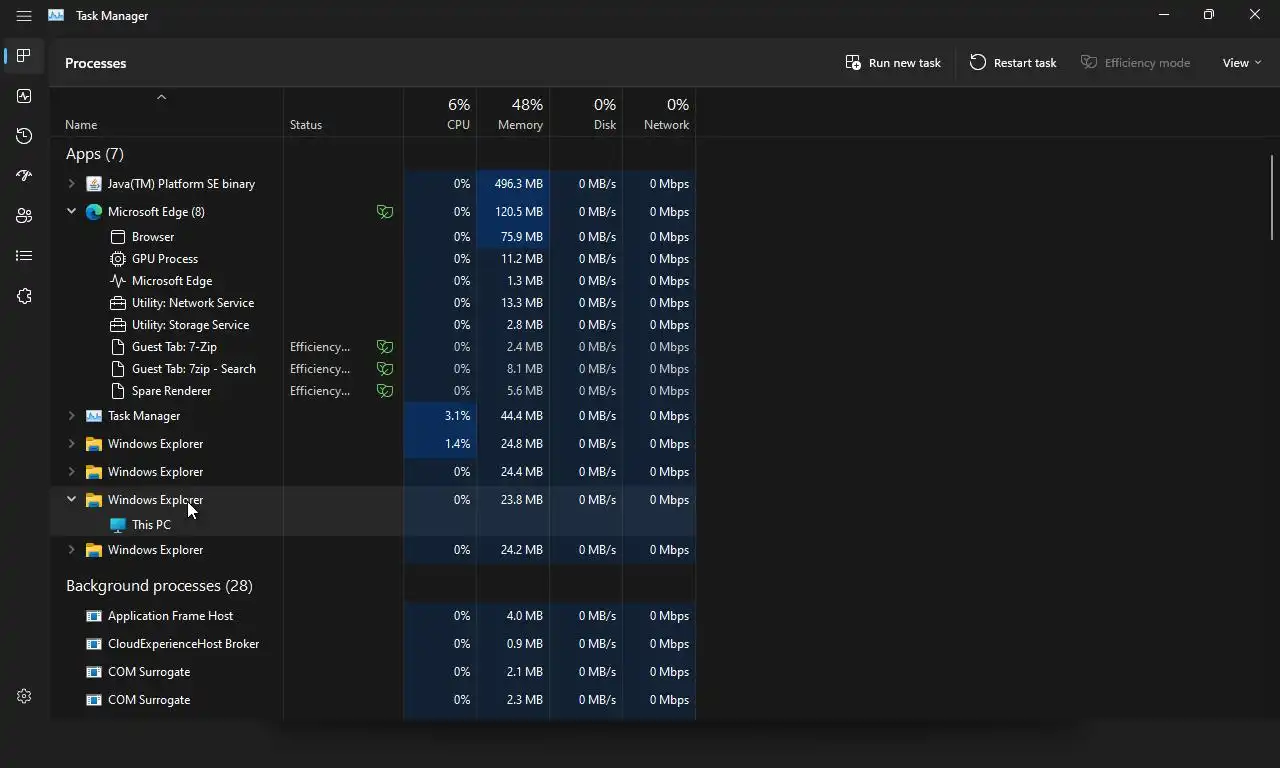
Task: Select the This PC child row
Action: [373, 525]
